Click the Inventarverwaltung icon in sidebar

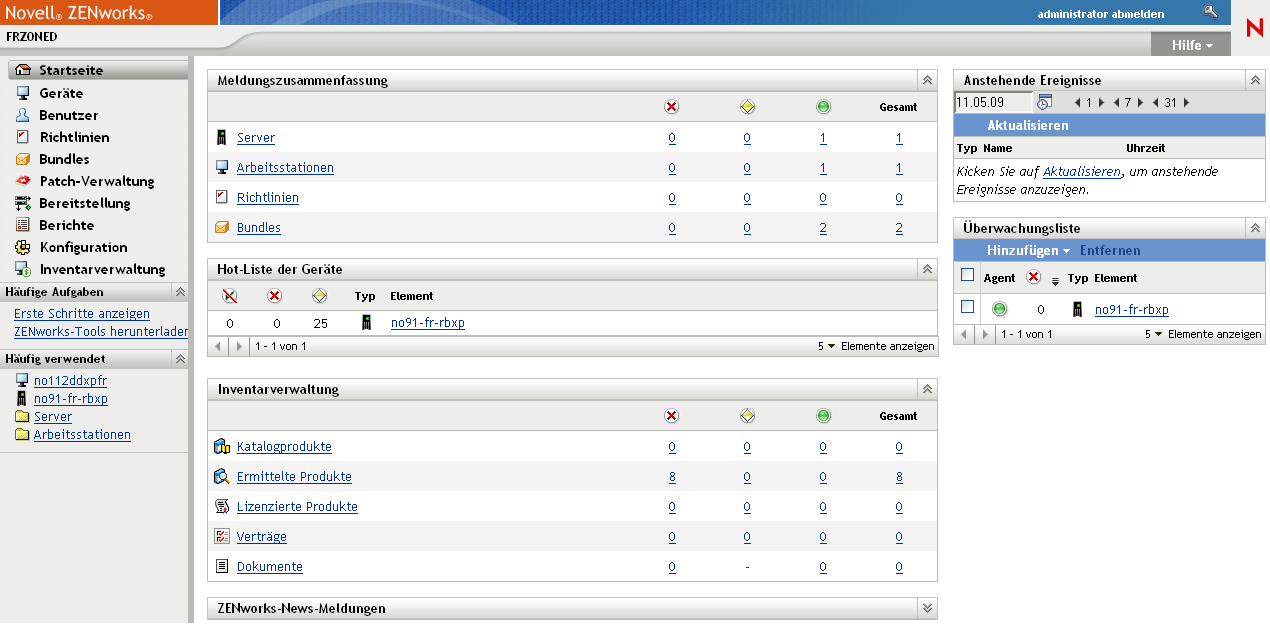click(23, 269)
